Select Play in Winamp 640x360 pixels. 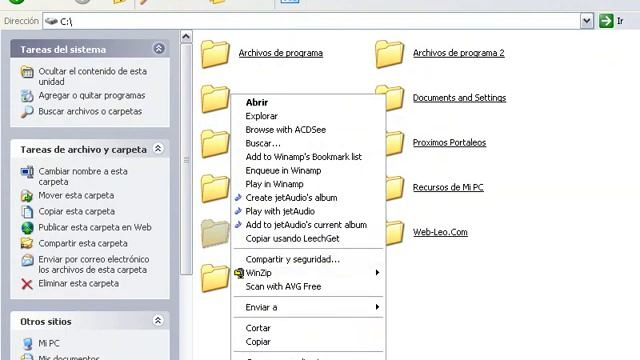309,184
